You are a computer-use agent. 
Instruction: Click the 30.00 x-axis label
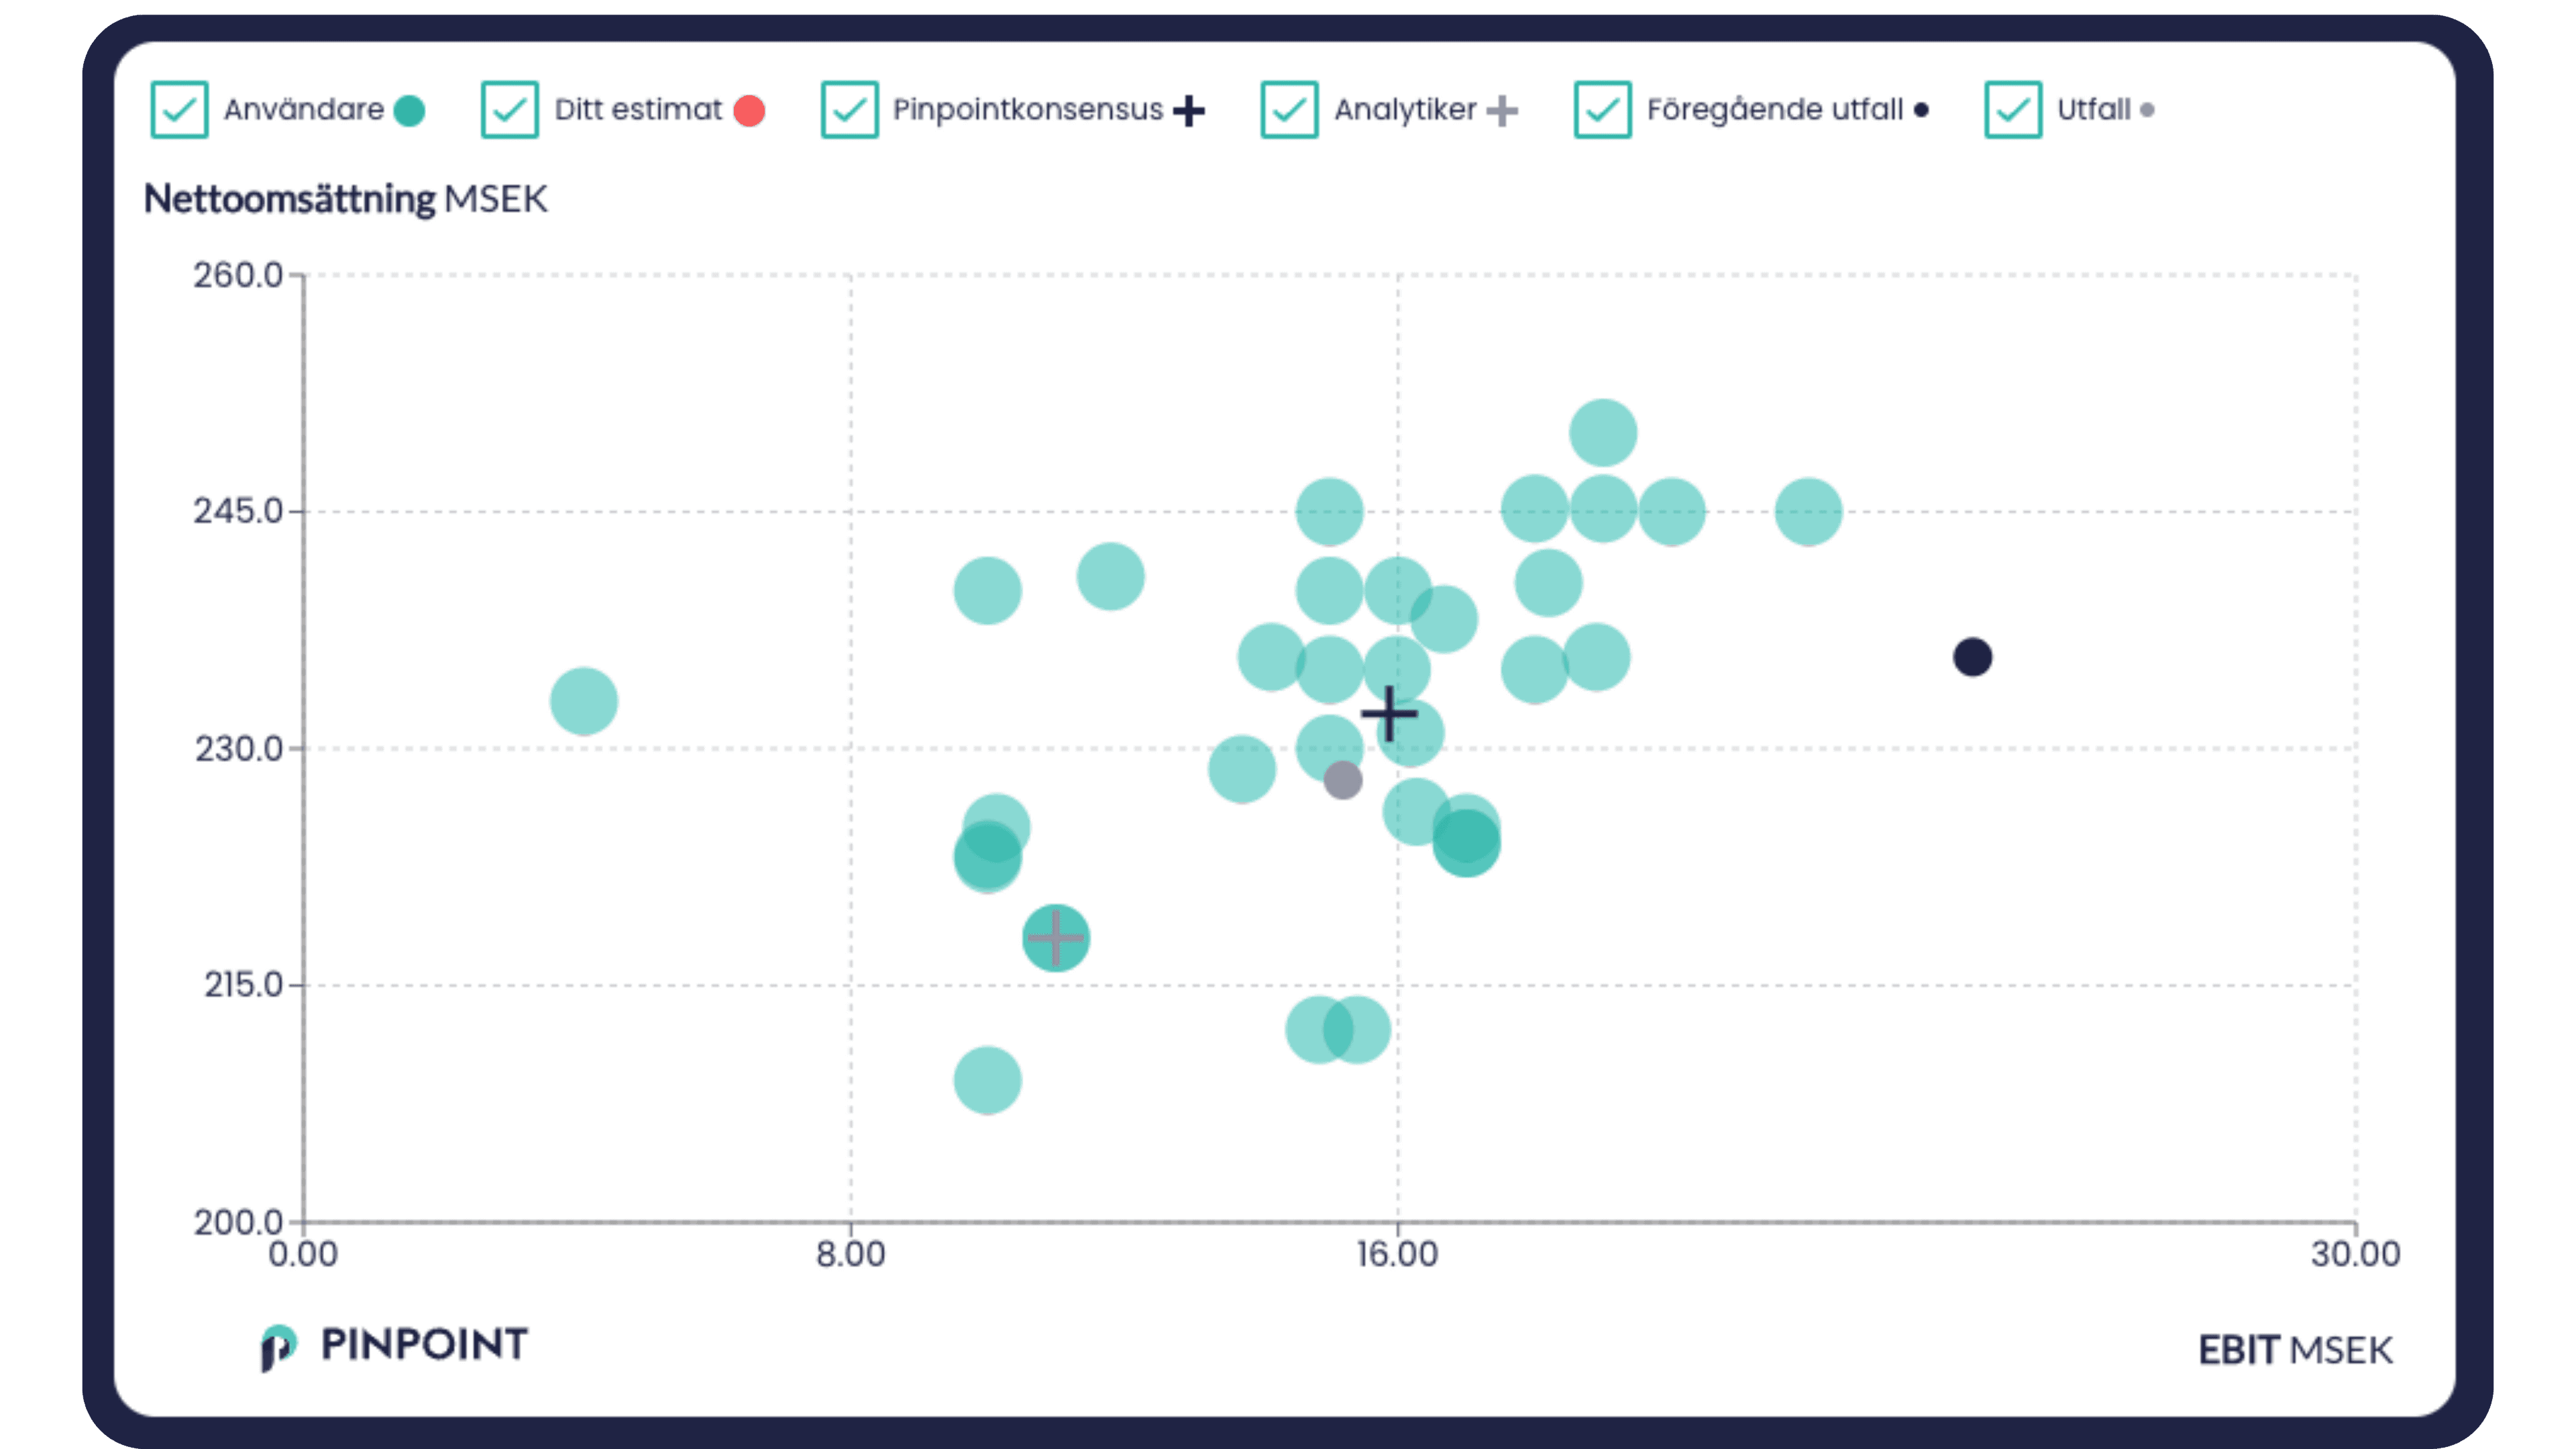(x=2355, y=1254)
